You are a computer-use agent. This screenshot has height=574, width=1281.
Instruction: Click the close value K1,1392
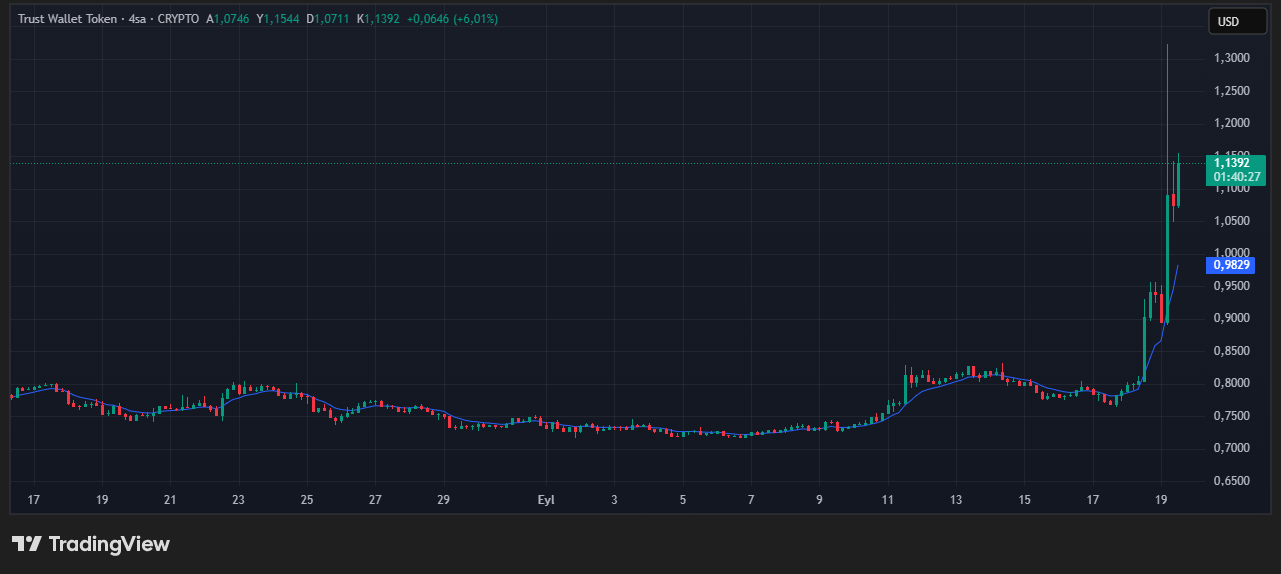click(x=378, y=19)
